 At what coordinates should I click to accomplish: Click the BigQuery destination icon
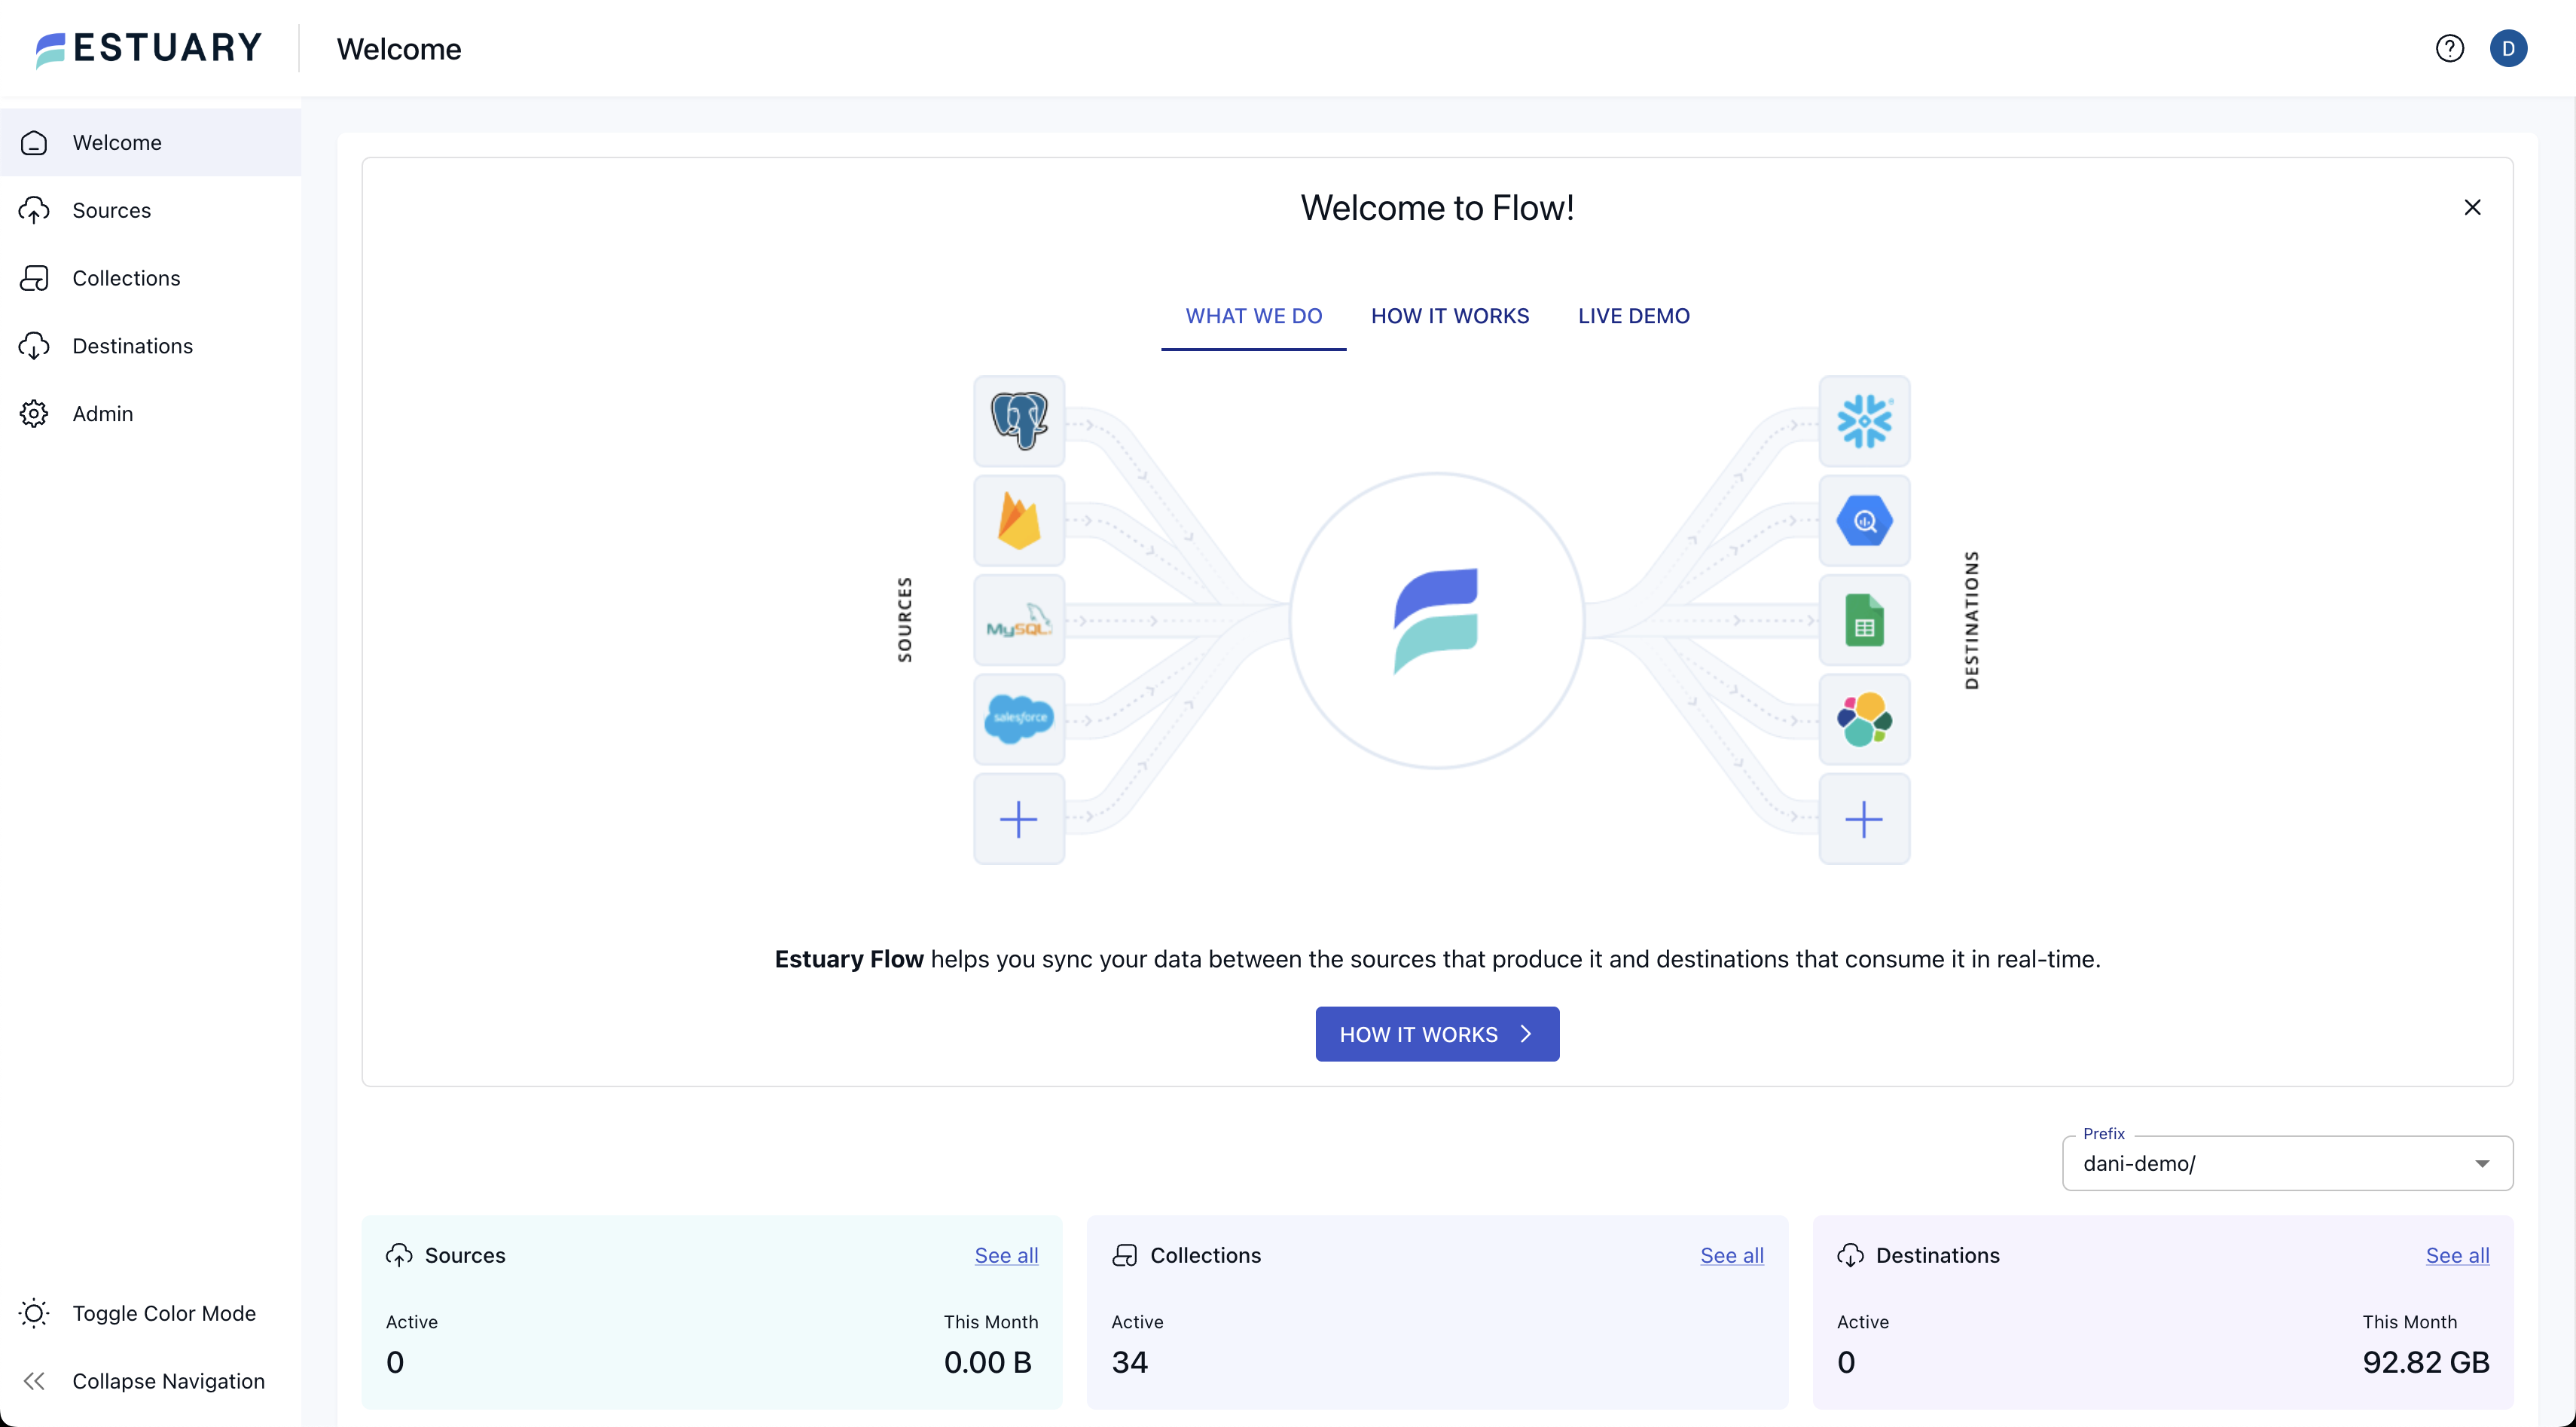1863,520
